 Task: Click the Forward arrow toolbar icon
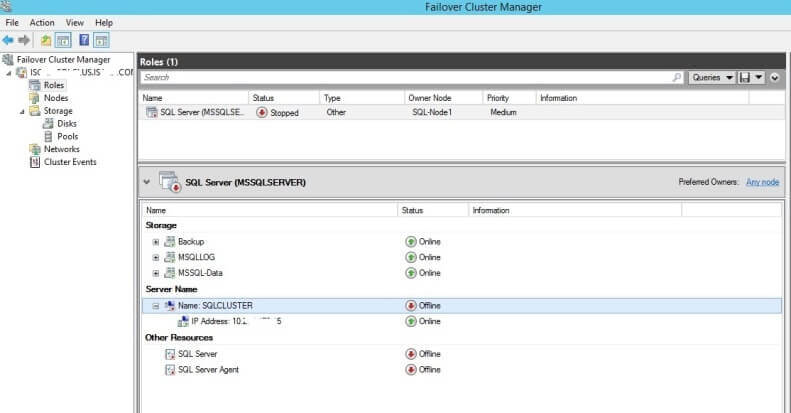click(x=23, y=40)
